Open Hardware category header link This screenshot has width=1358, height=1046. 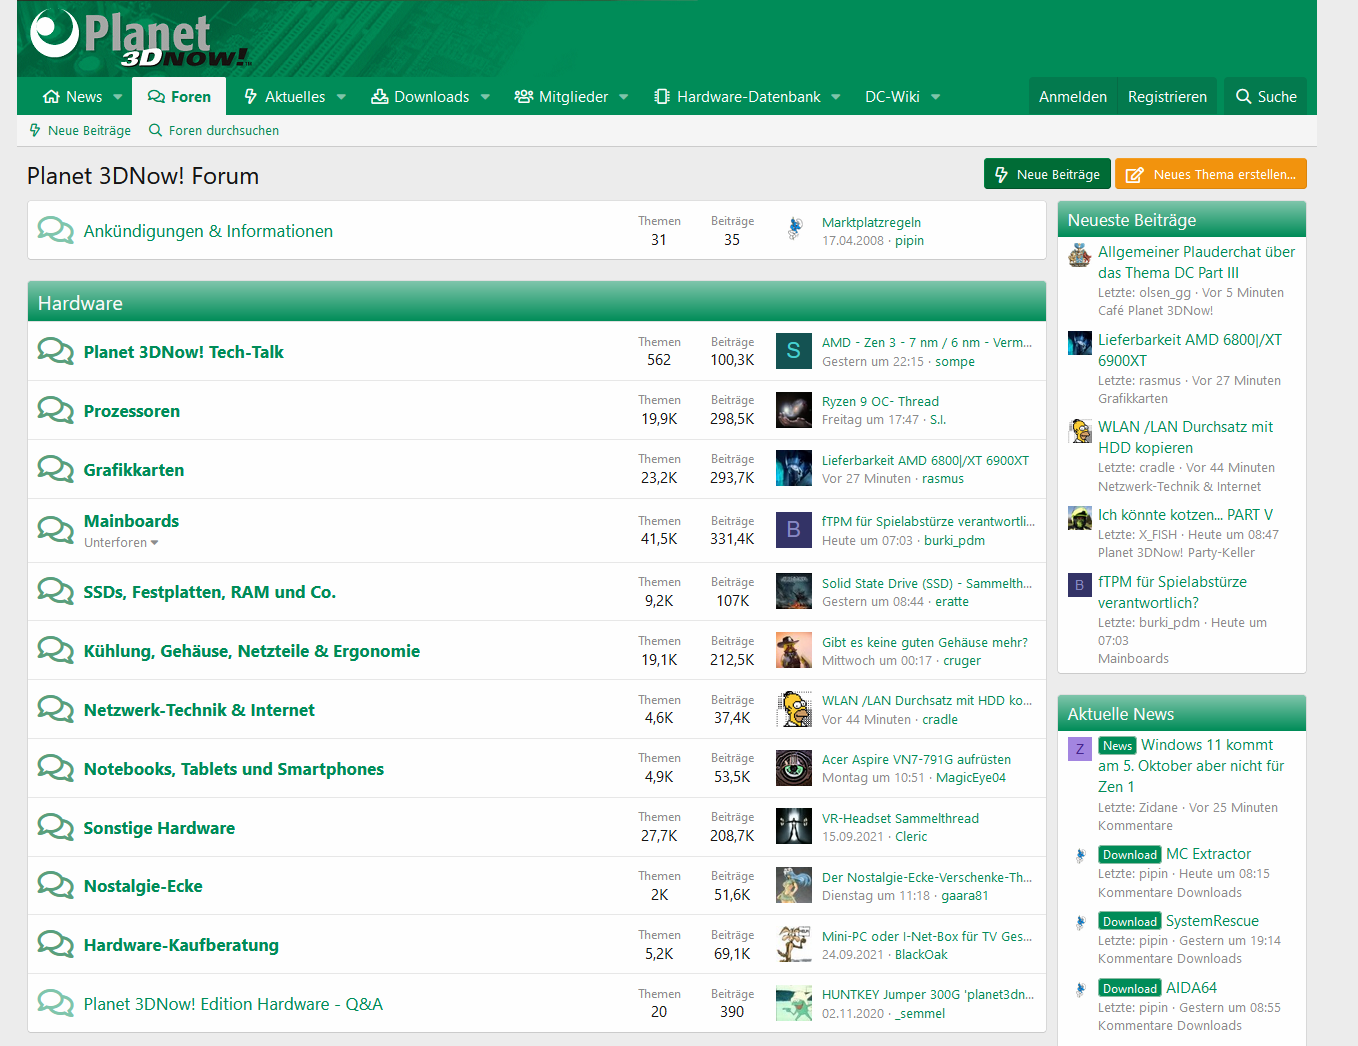pyautogui.click(x=80, y=303)
